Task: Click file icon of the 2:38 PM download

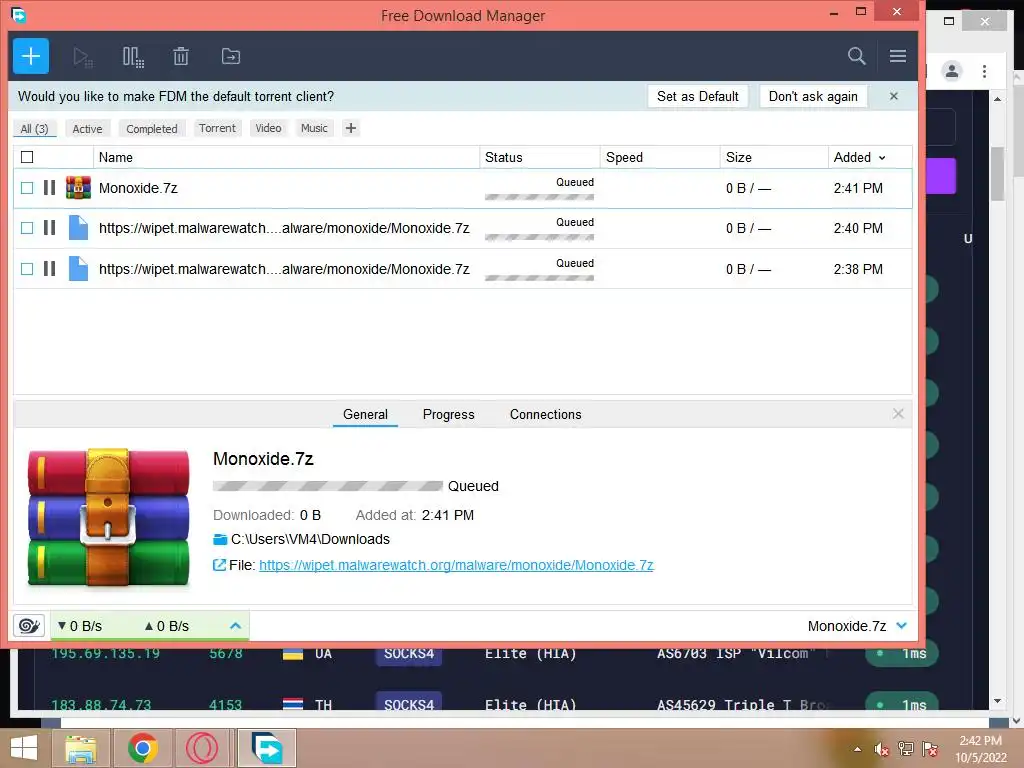Action: [x=78, y=268]
